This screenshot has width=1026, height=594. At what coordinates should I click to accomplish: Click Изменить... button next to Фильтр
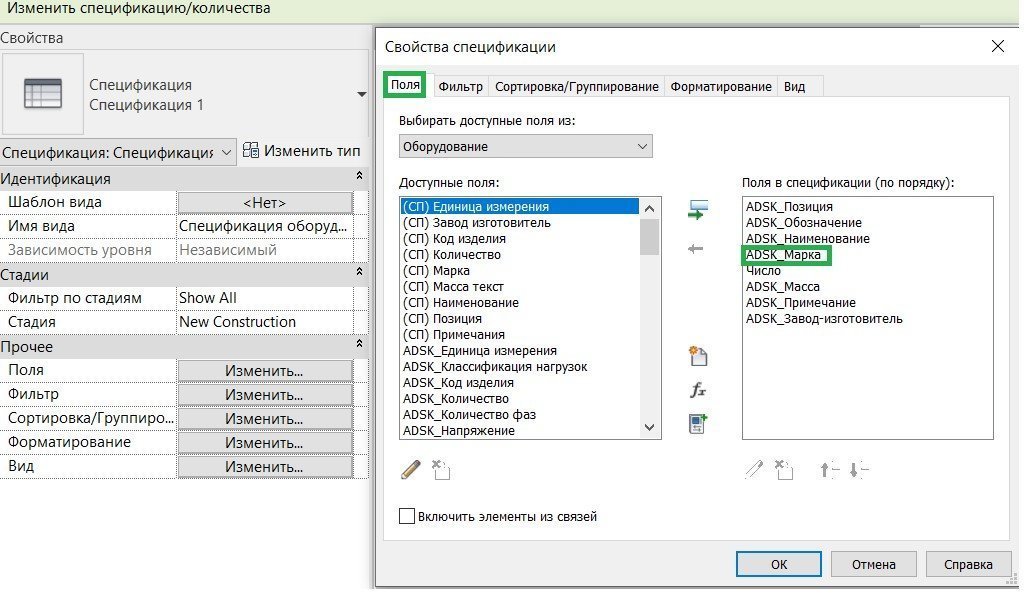coord(264,394)
